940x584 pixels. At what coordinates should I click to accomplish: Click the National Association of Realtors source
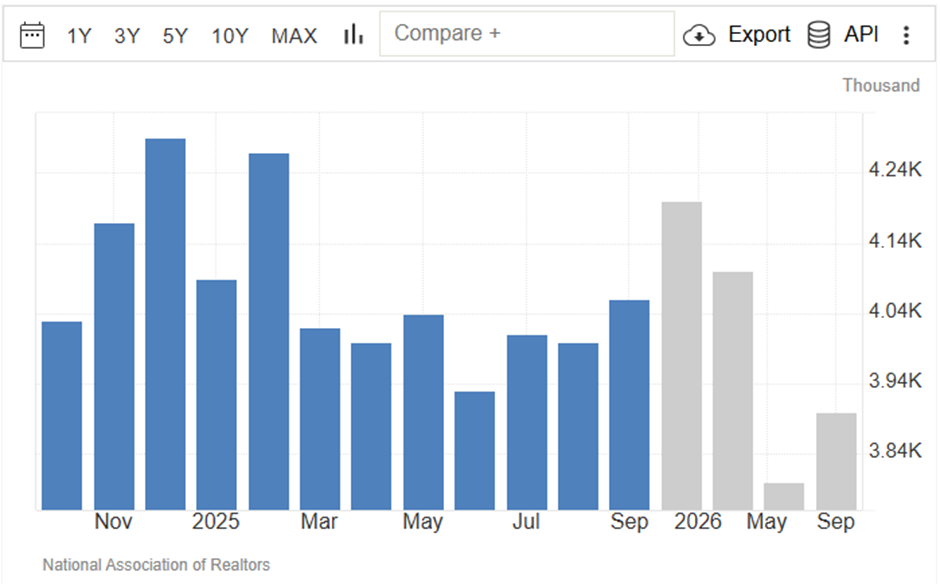[156, 565]
